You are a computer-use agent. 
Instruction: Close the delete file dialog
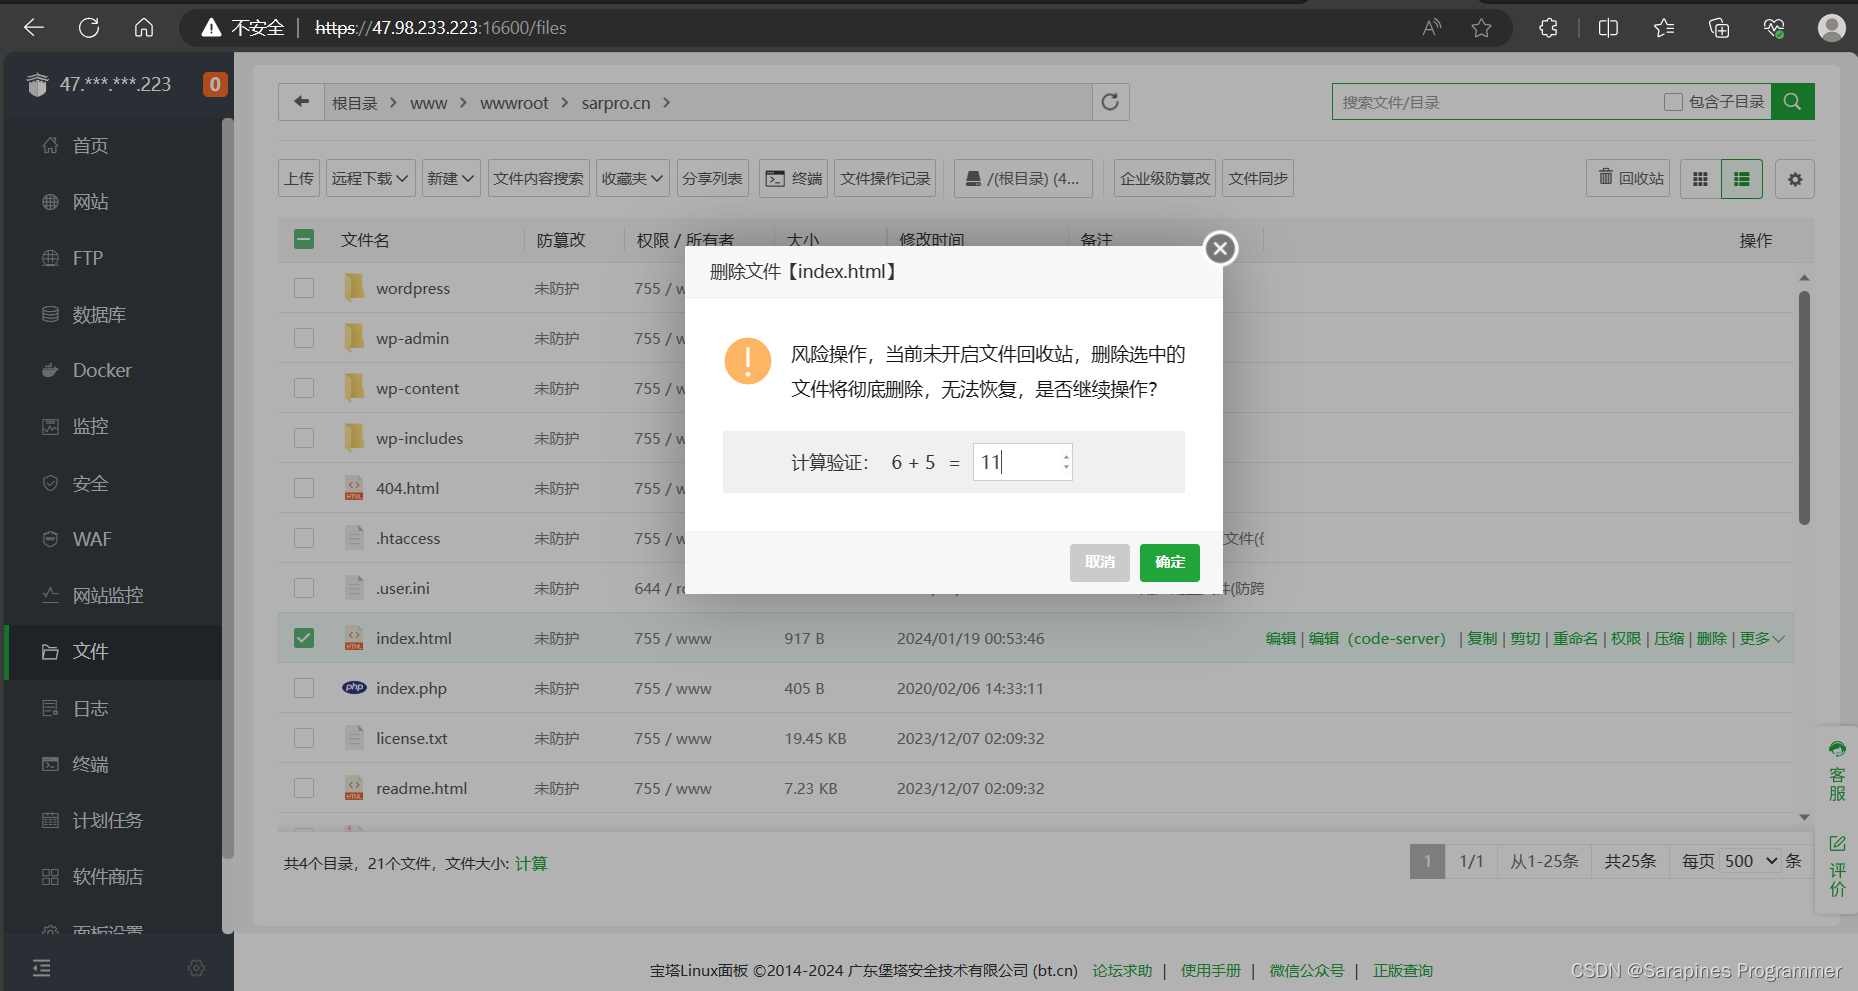coord(1220,248)
